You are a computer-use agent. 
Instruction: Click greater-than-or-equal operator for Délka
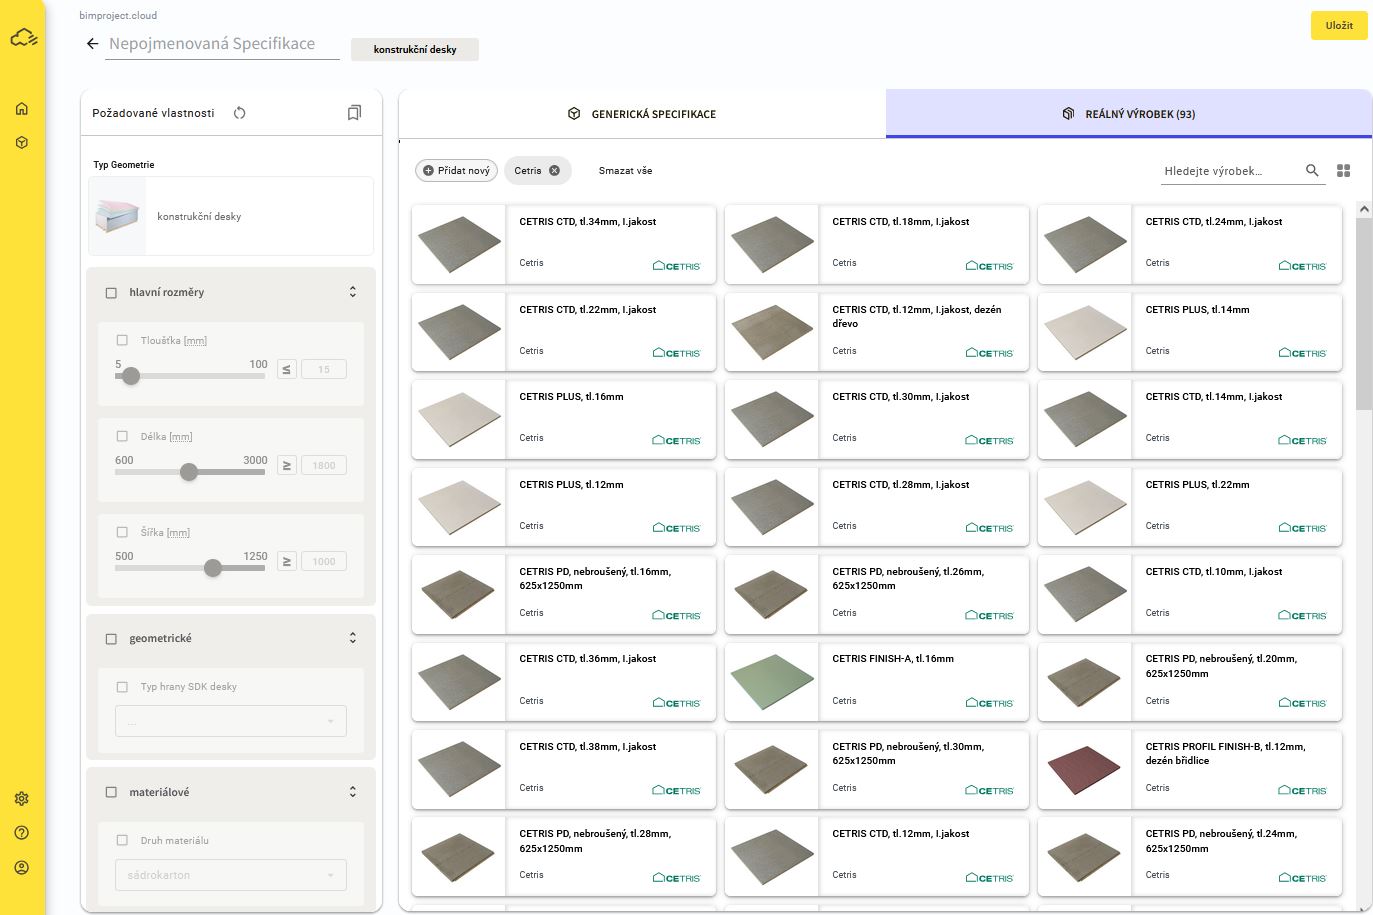(287, 465)
